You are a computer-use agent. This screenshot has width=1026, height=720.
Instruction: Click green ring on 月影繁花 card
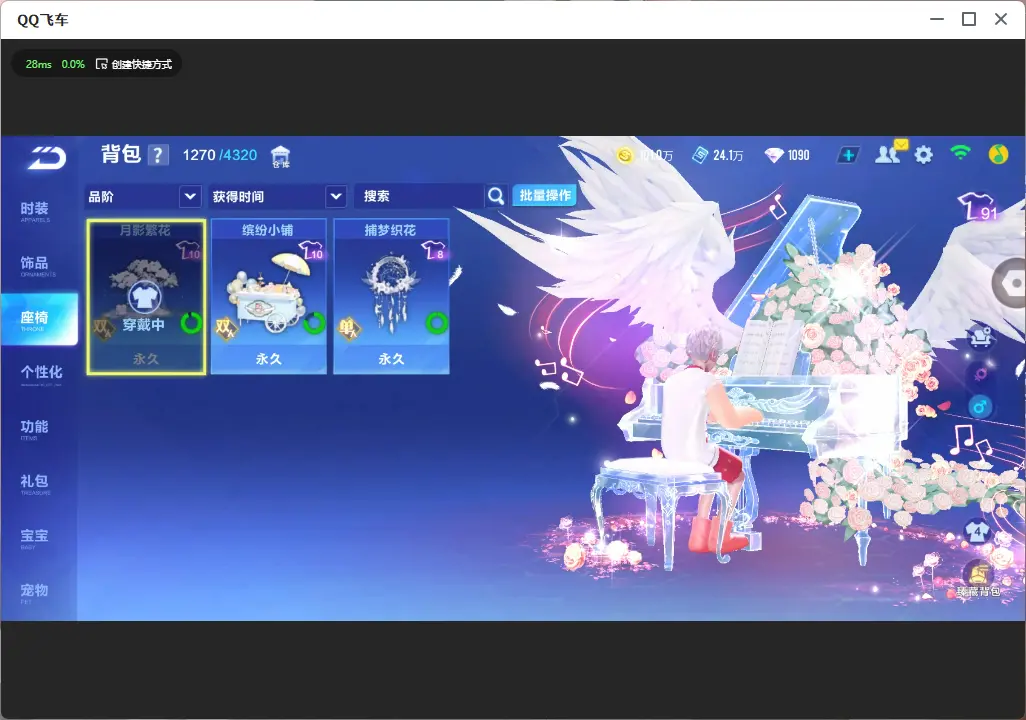click(x=191, y=322)
